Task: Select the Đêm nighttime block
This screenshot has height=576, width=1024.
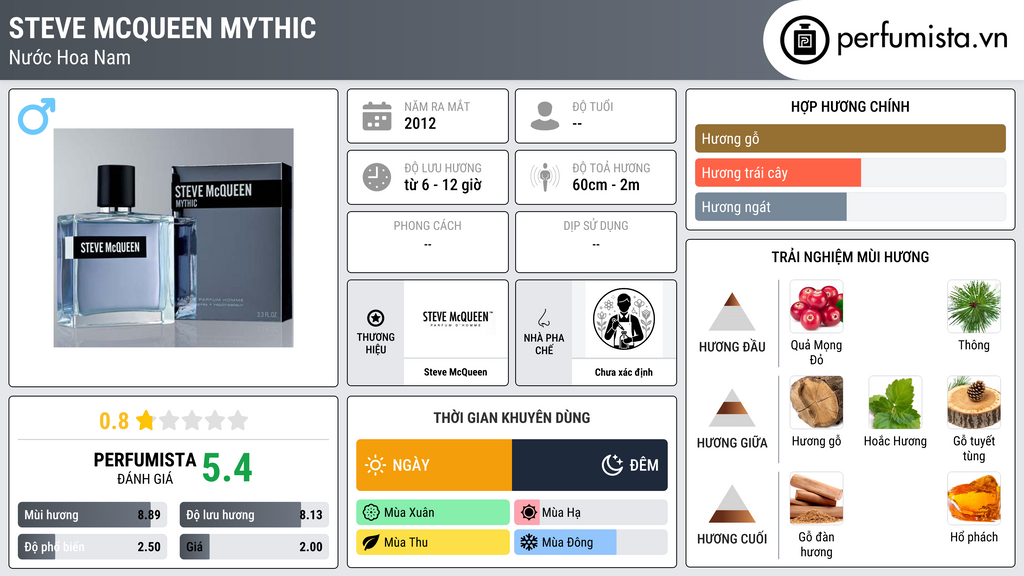Action: (x=590, y=465)
